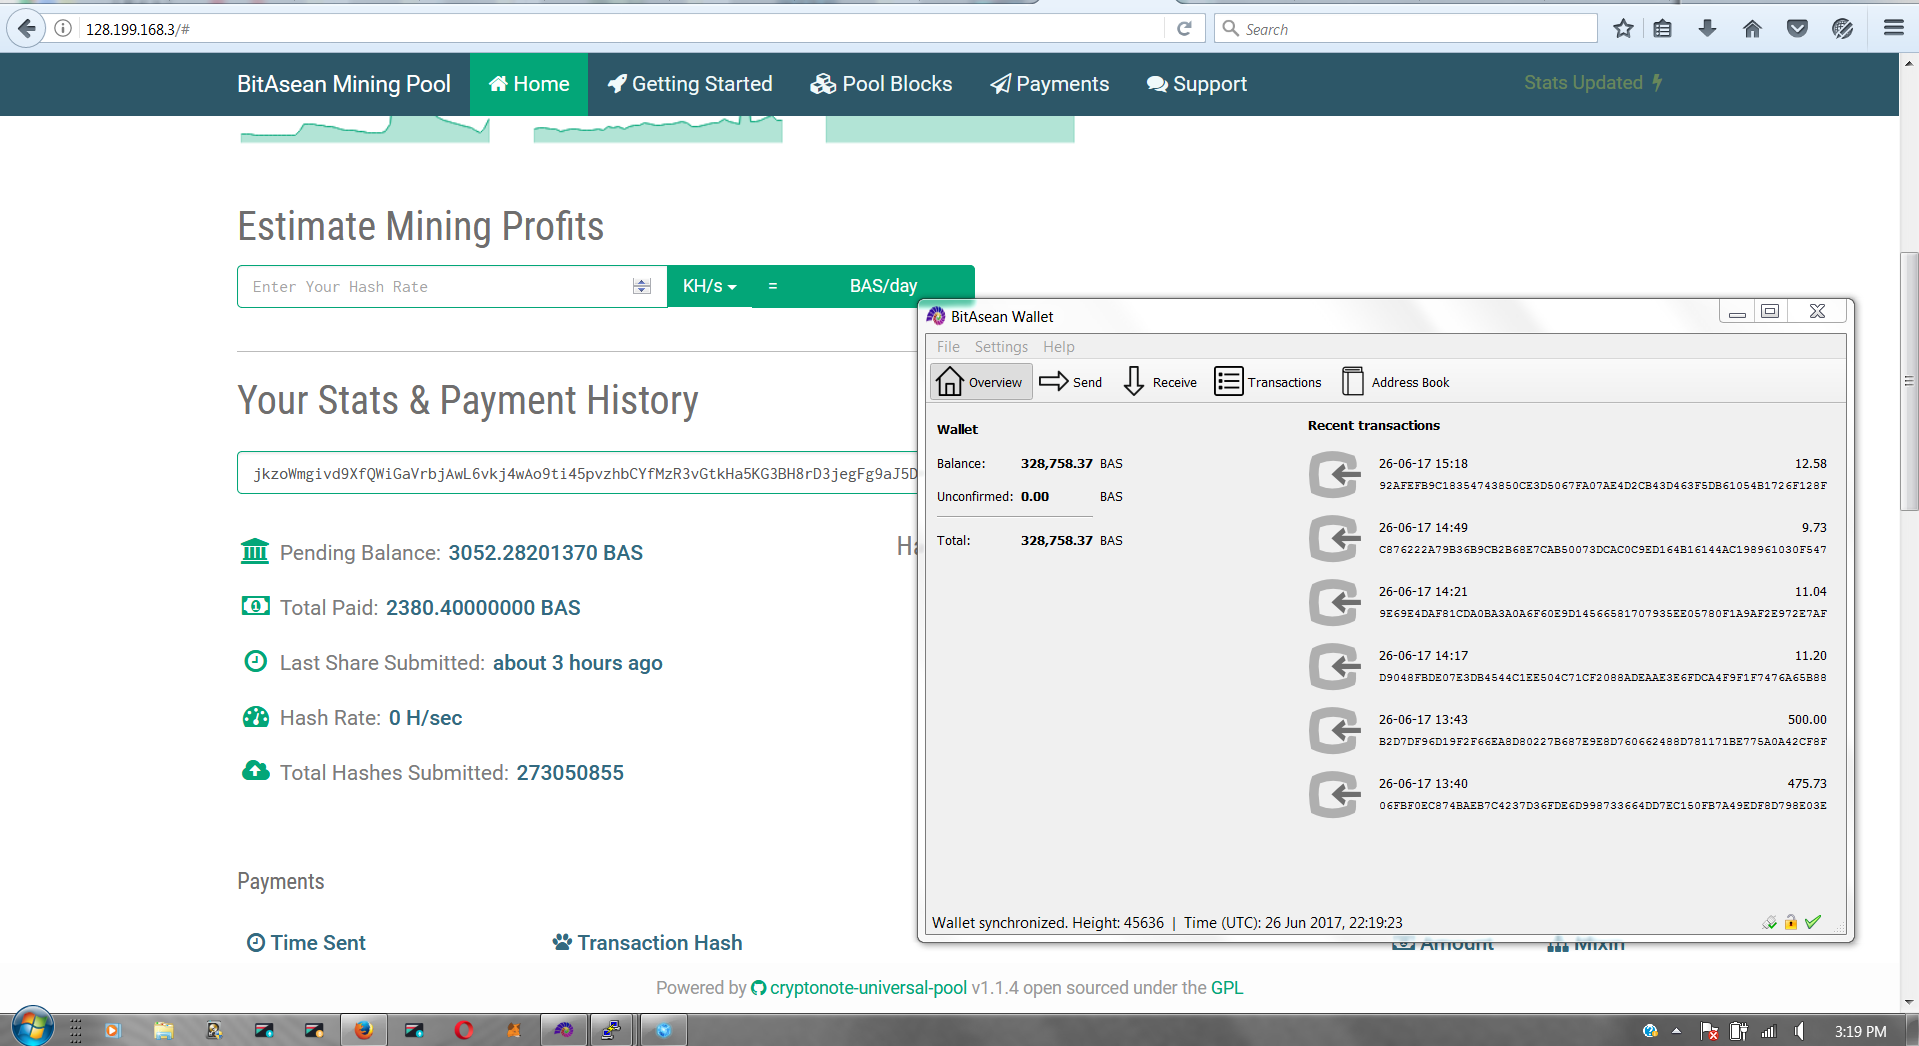Click the wallet balance 328,758.37 value
Screen dimensions: 1919x1046
click(1056, 464)
